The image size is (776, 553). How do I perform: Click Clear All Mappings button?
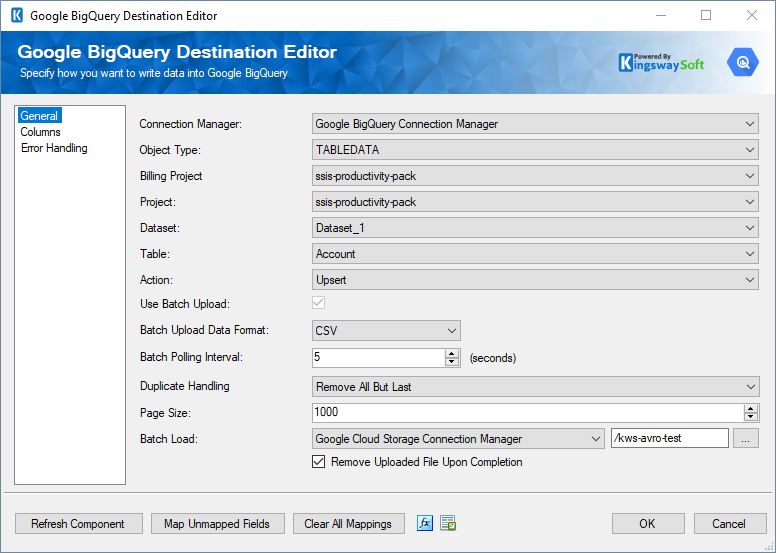[x=348, y=523]
